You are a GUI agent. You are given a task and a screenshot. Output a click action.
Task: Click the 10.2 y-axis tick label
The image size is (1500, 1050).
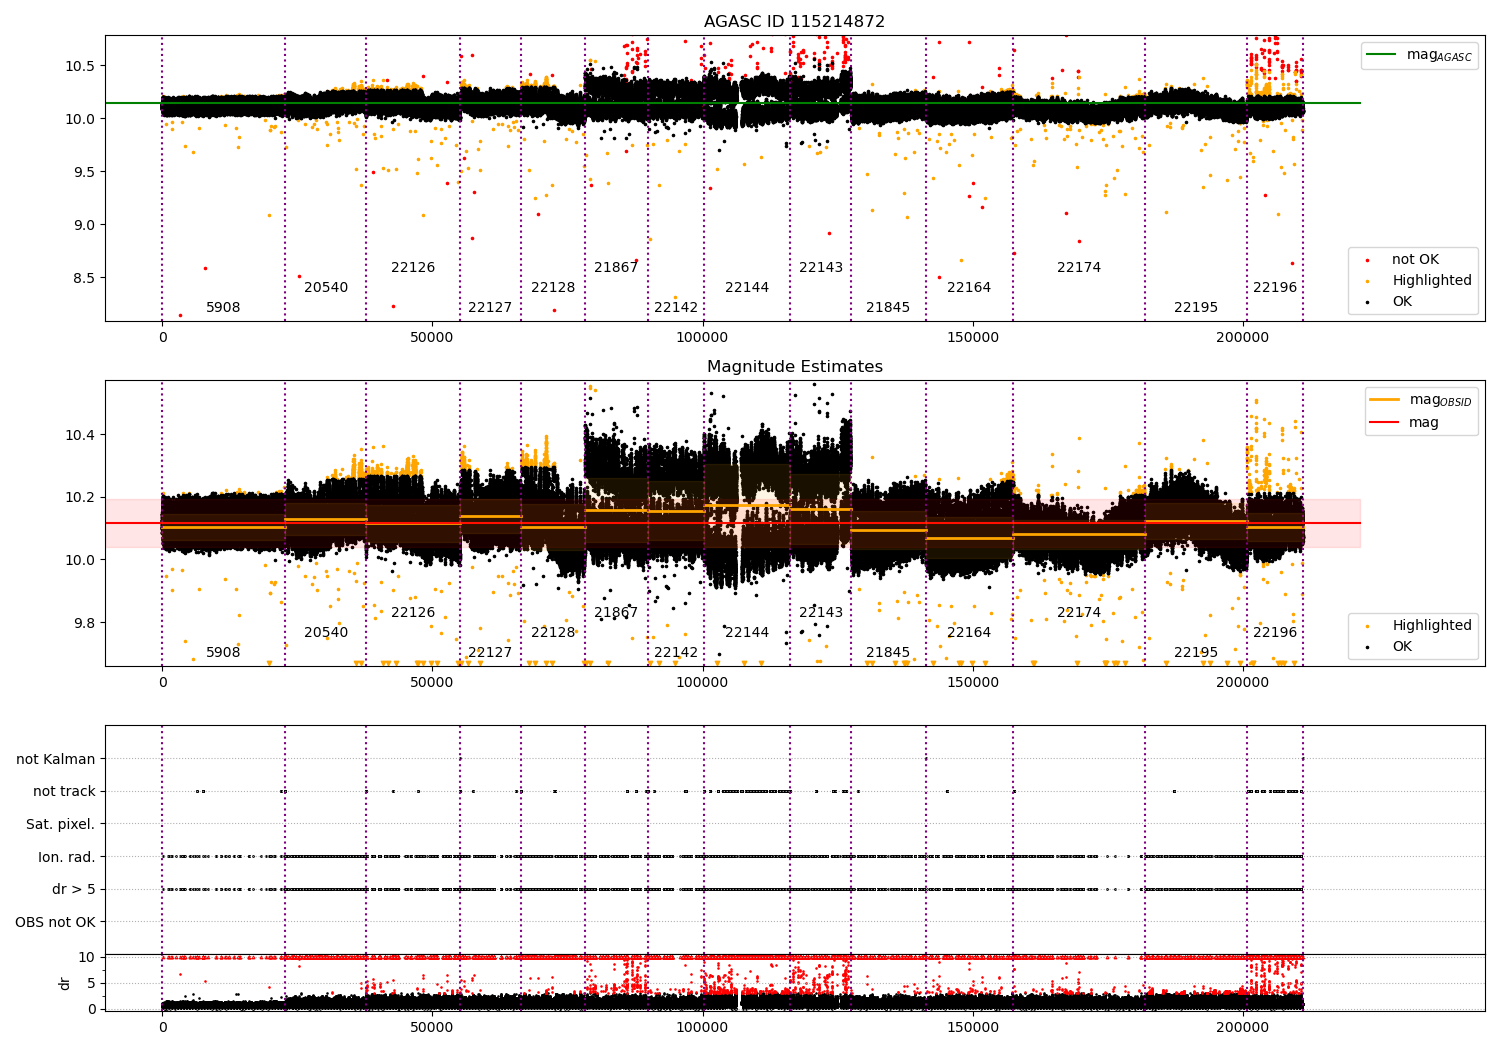click(x=81, y=498)
